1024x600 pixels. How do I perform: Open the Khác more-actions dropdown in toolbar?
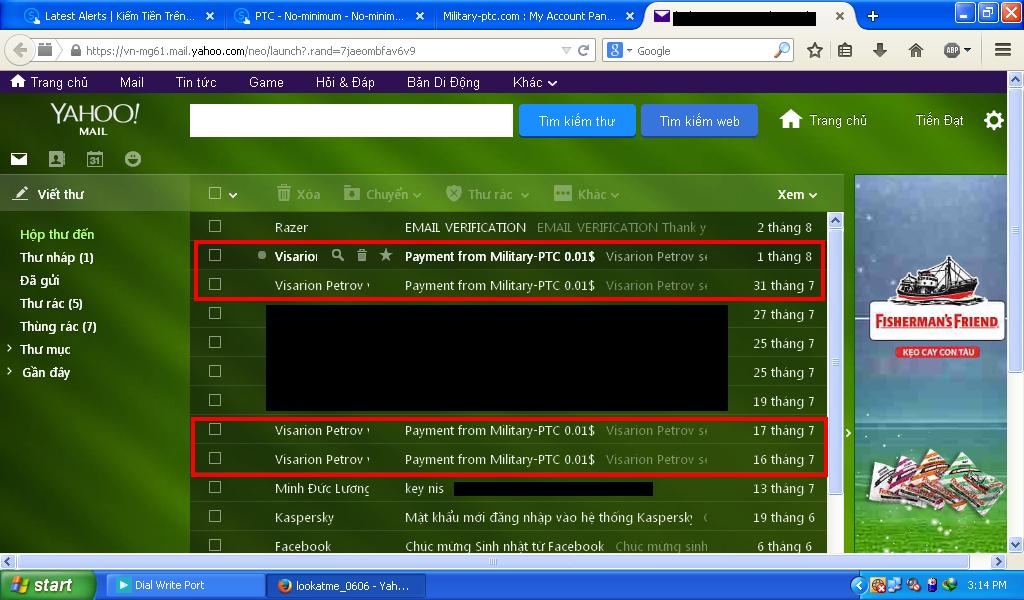point(586,194)
